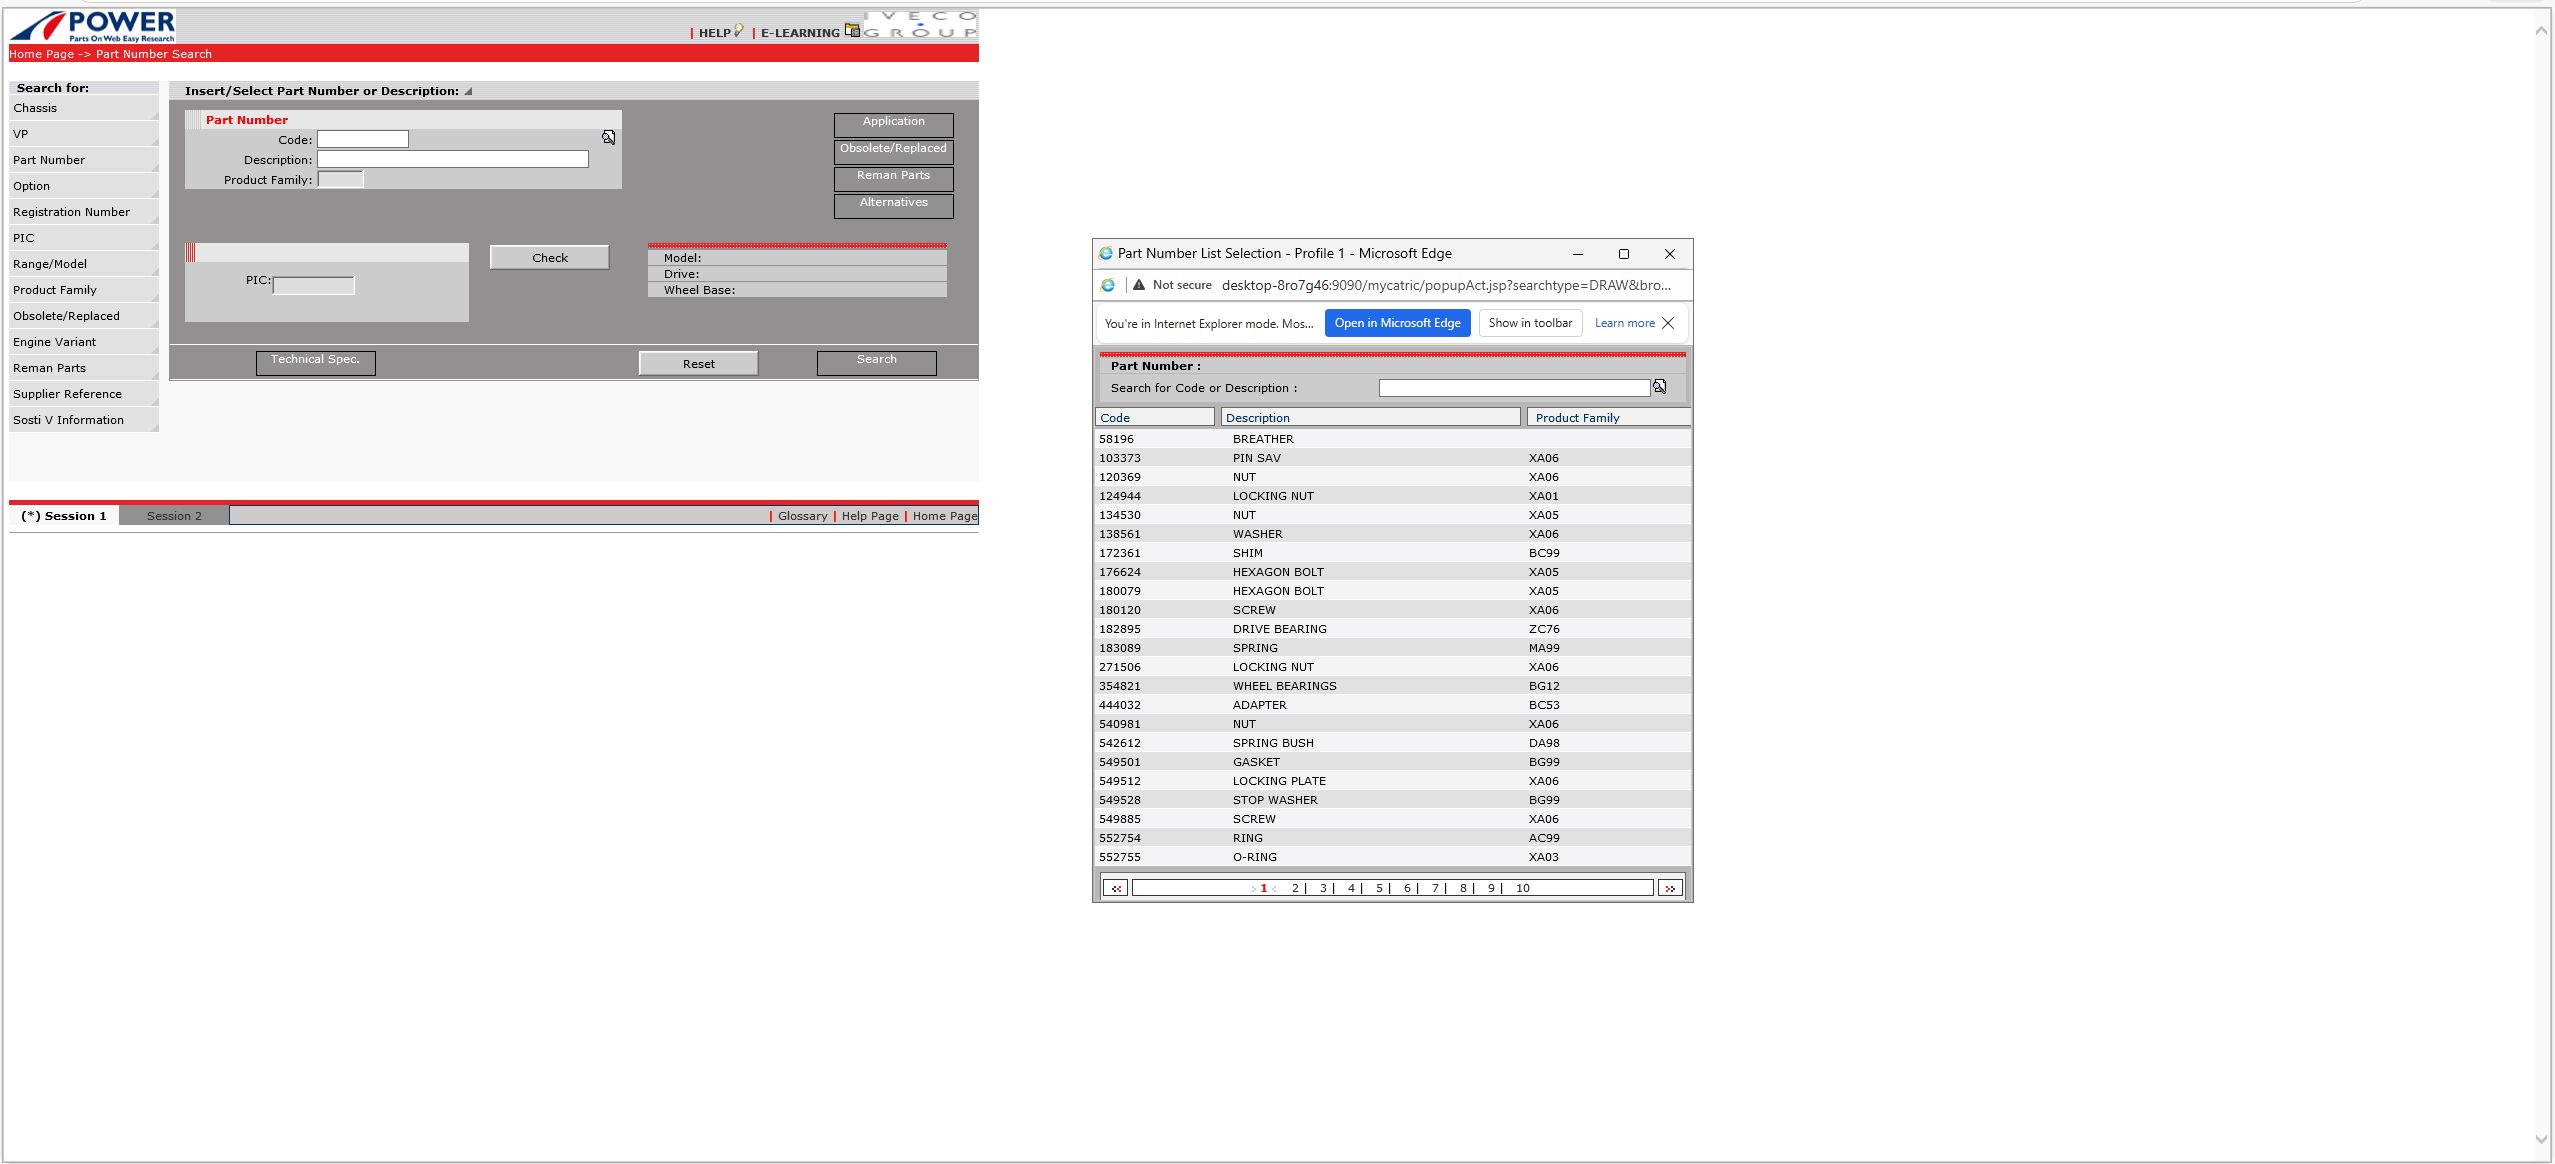Image resolution: width=2555 pixels, height=1164 pixels.
Task: Select the DRIVE BEARING row 182895
Action: point(1278,629)
